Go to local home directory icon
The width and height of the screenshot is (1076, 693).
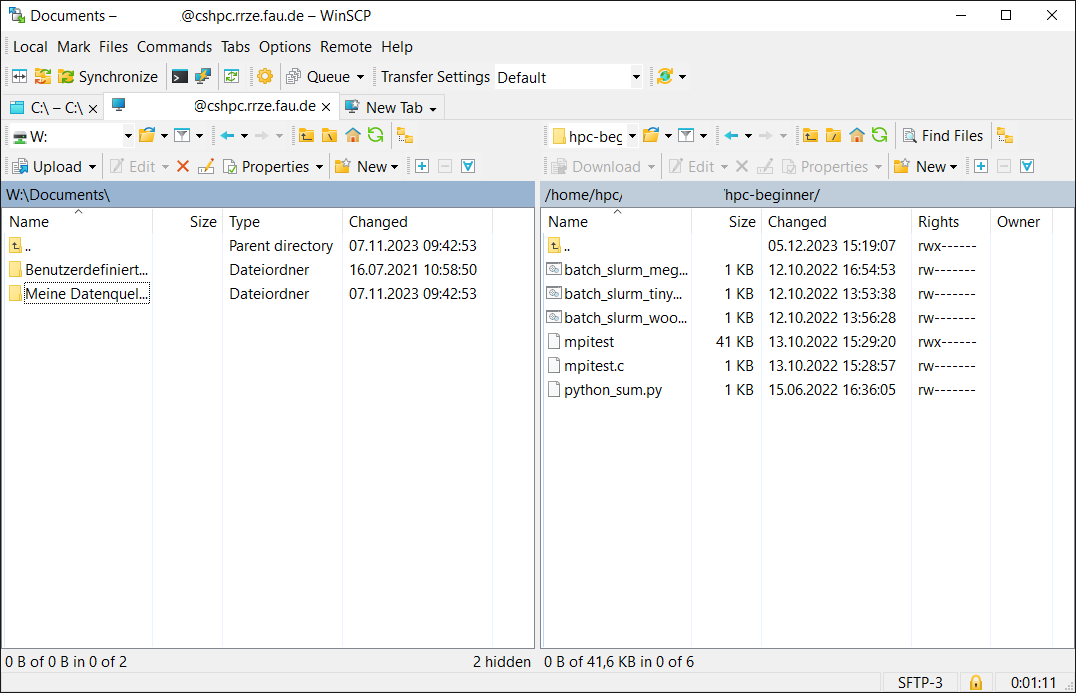click(x=353, y=135)
